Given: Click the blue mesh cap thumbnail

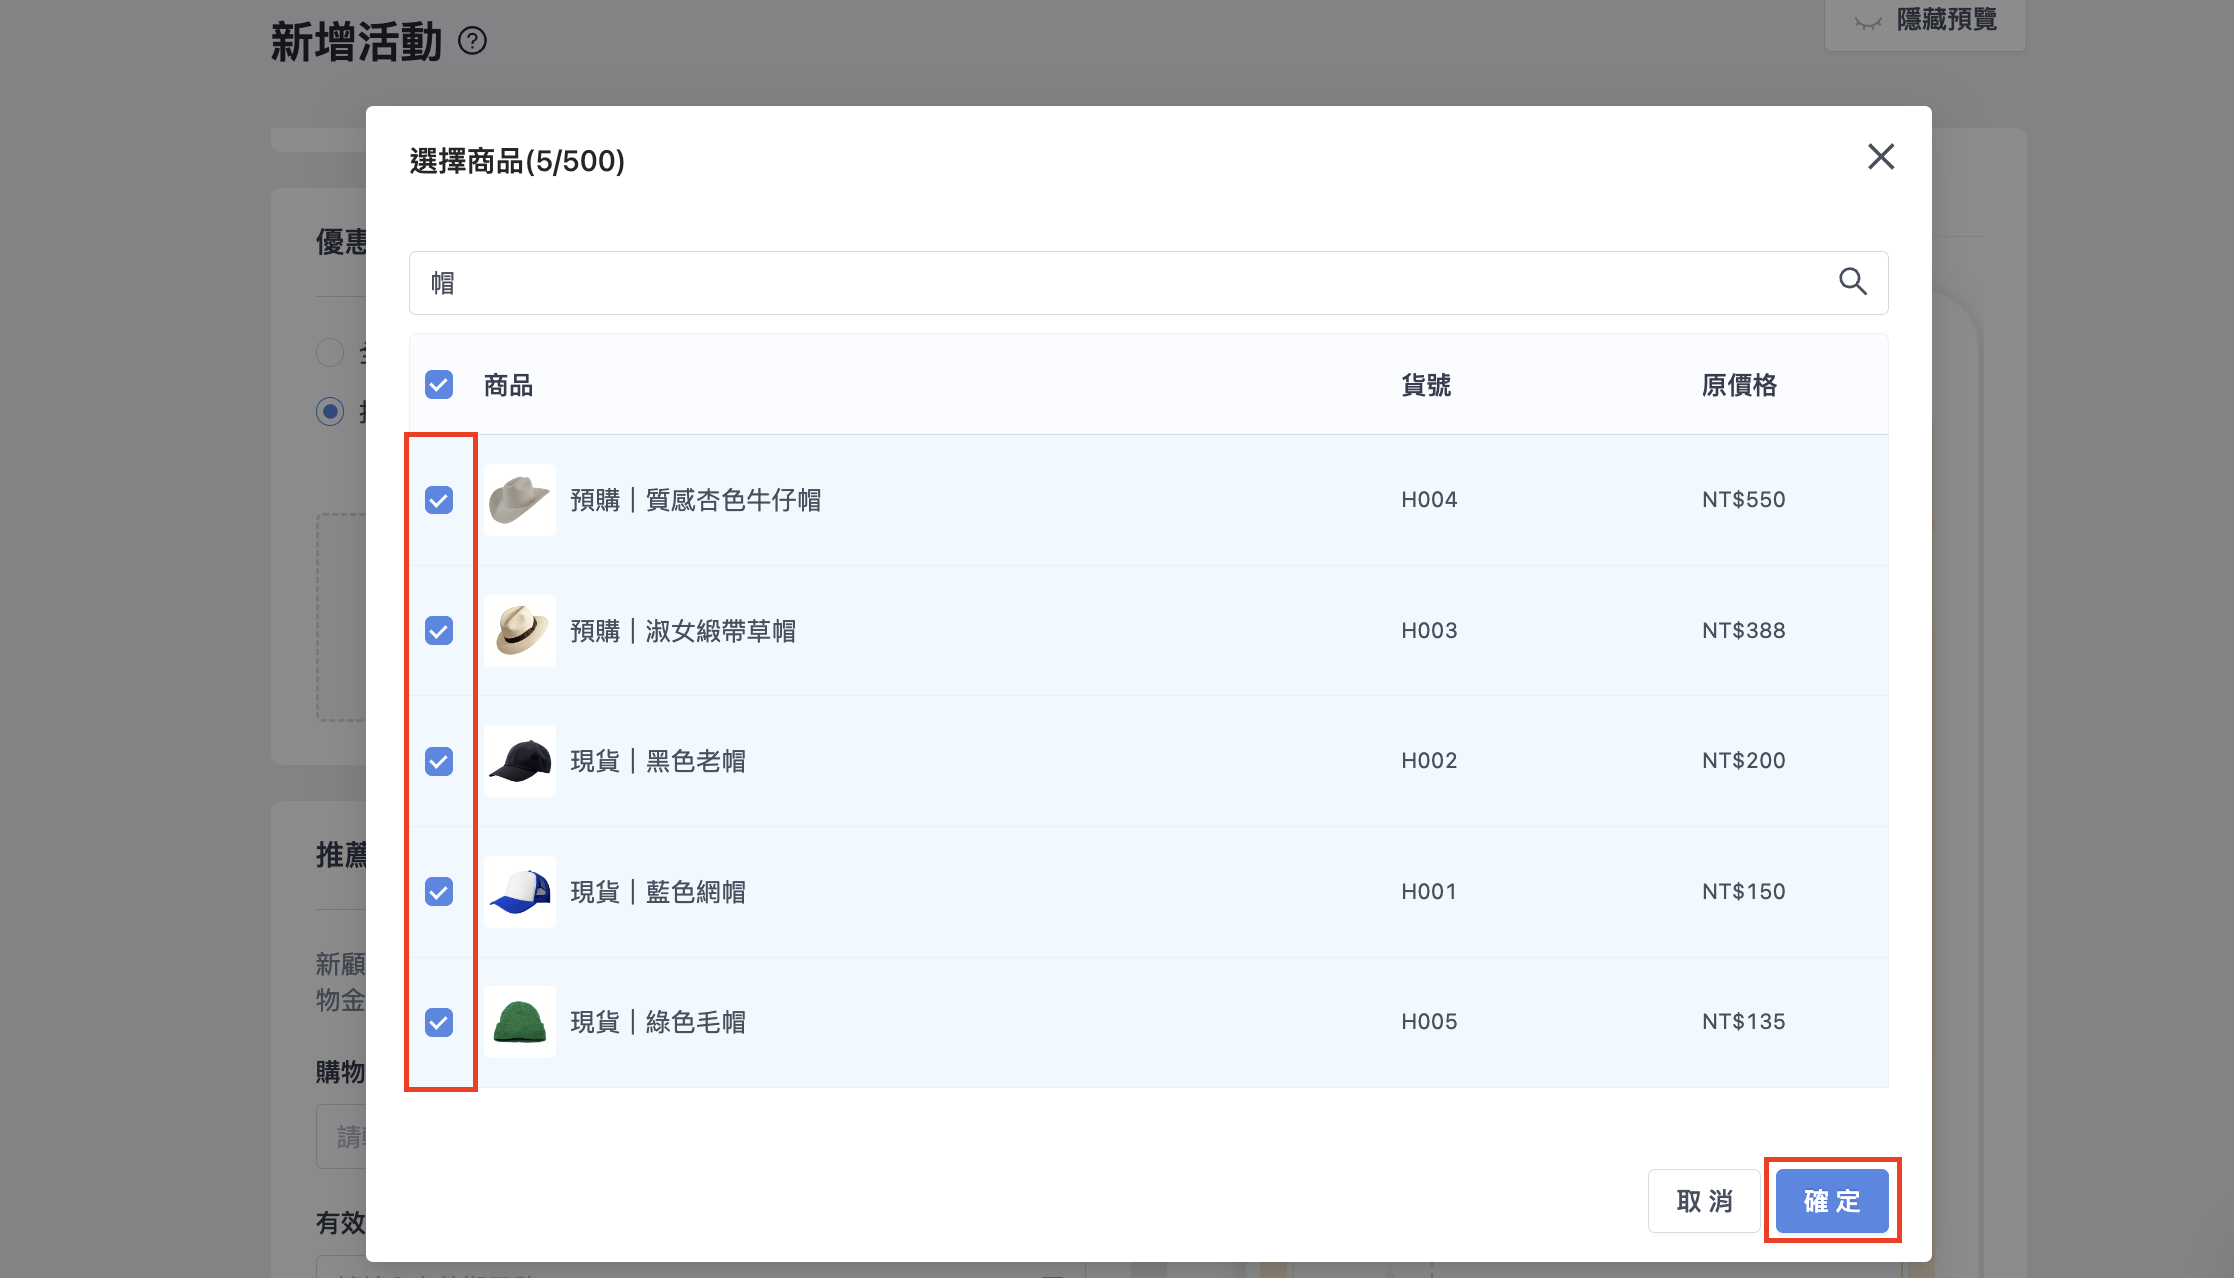Looking at the screenshot, I should pyautogui.click(x=520, y=892).
